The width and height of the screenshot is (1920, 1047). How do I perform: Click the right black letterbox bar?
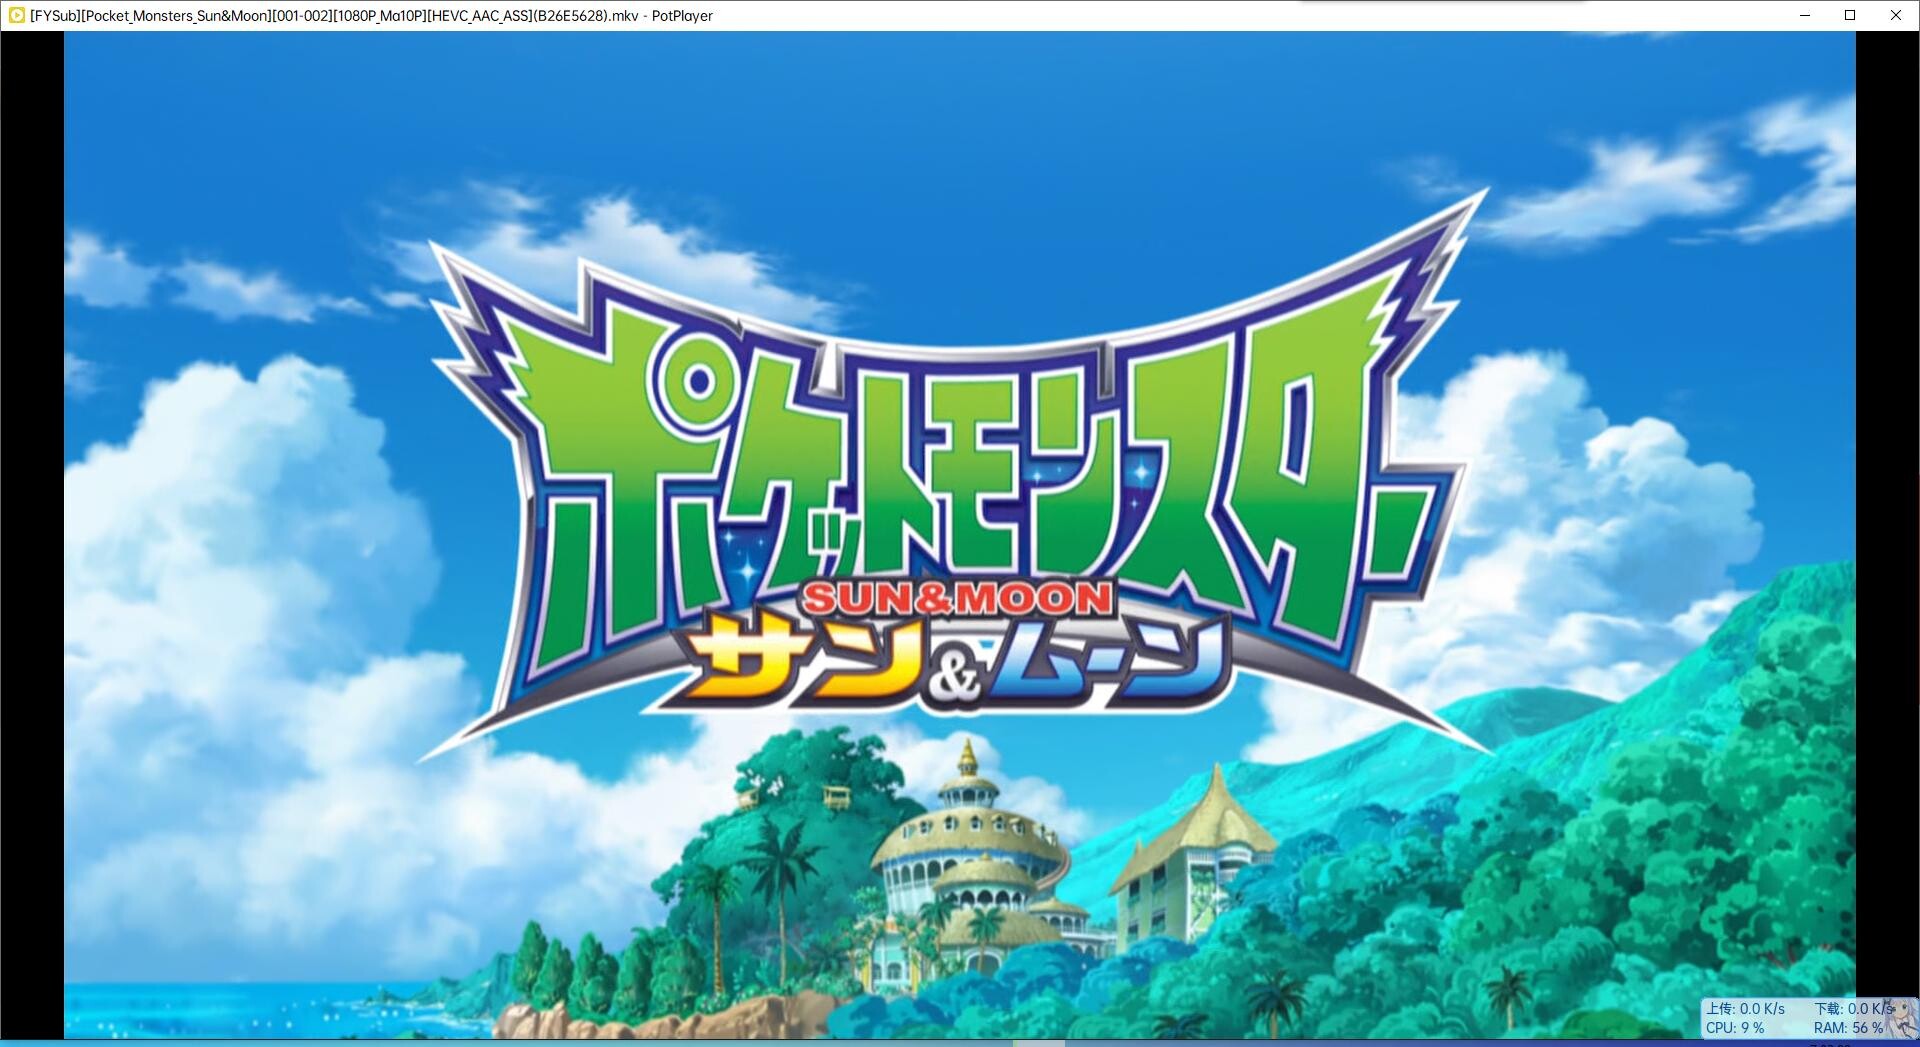1887,500
